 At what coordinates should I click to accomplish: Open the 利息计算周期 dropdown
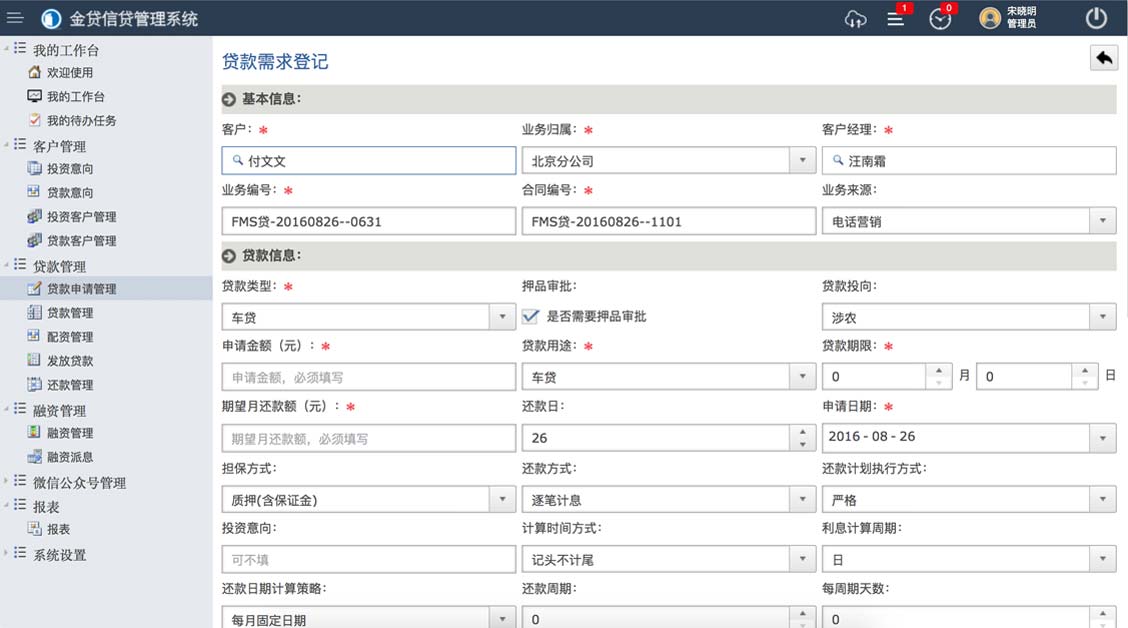coord(1103,559)
